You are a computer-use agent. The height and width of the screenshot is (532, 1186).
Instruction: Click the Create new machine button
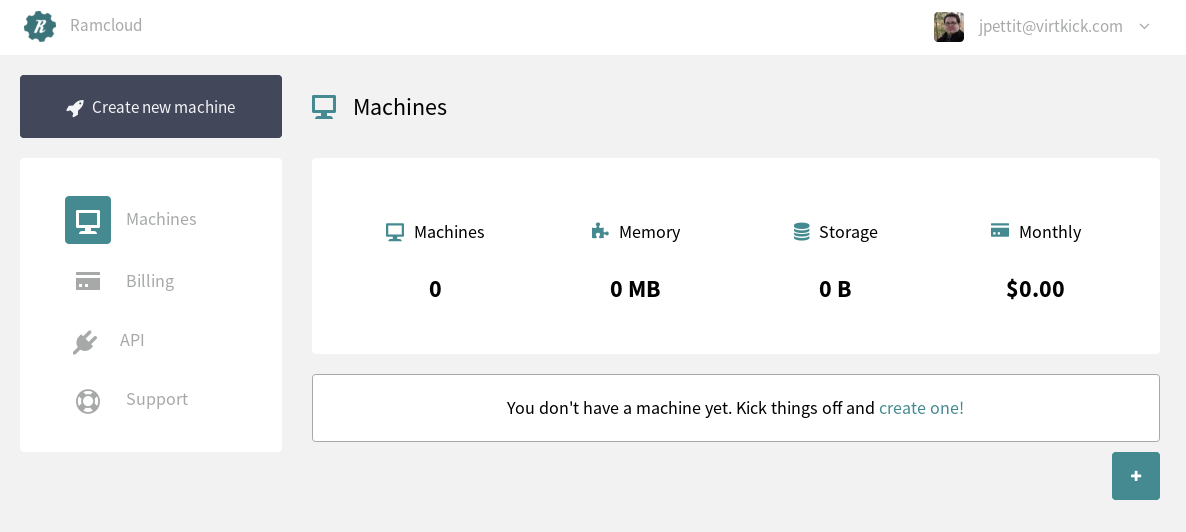tap(151, 107)
